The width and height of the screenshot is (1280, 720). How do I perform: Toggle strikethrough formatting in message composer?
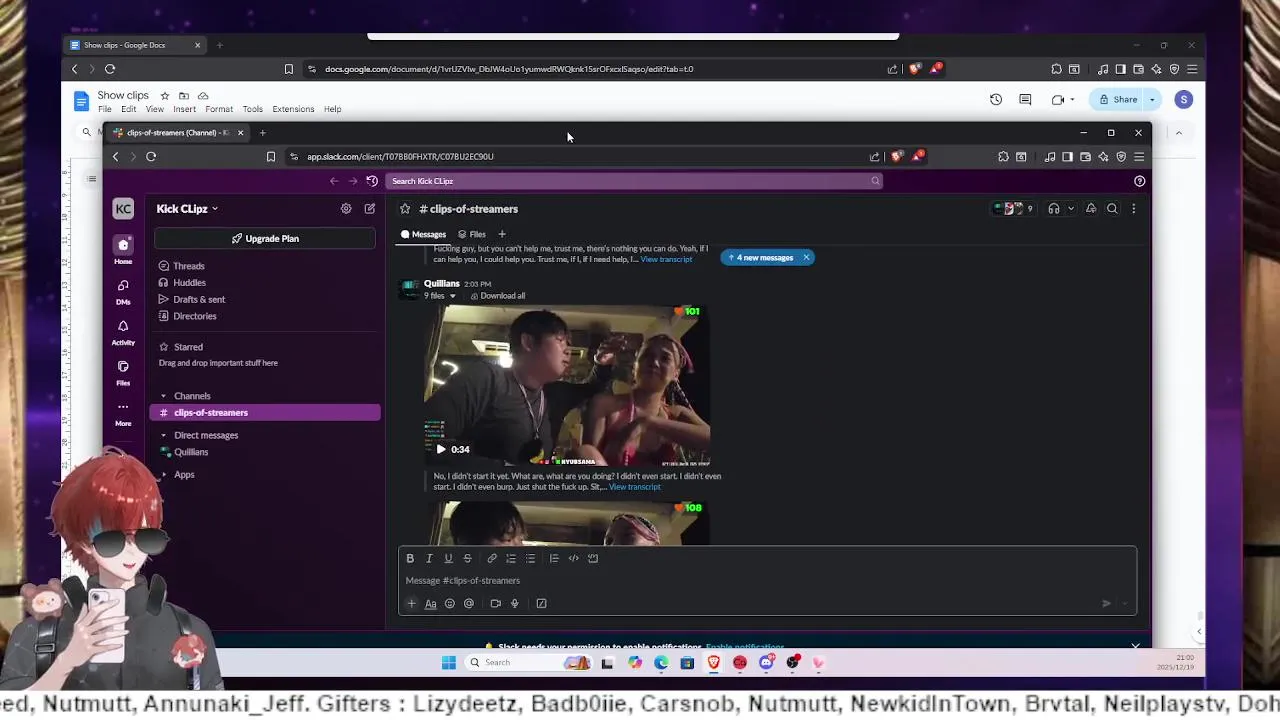pos(467,558)
